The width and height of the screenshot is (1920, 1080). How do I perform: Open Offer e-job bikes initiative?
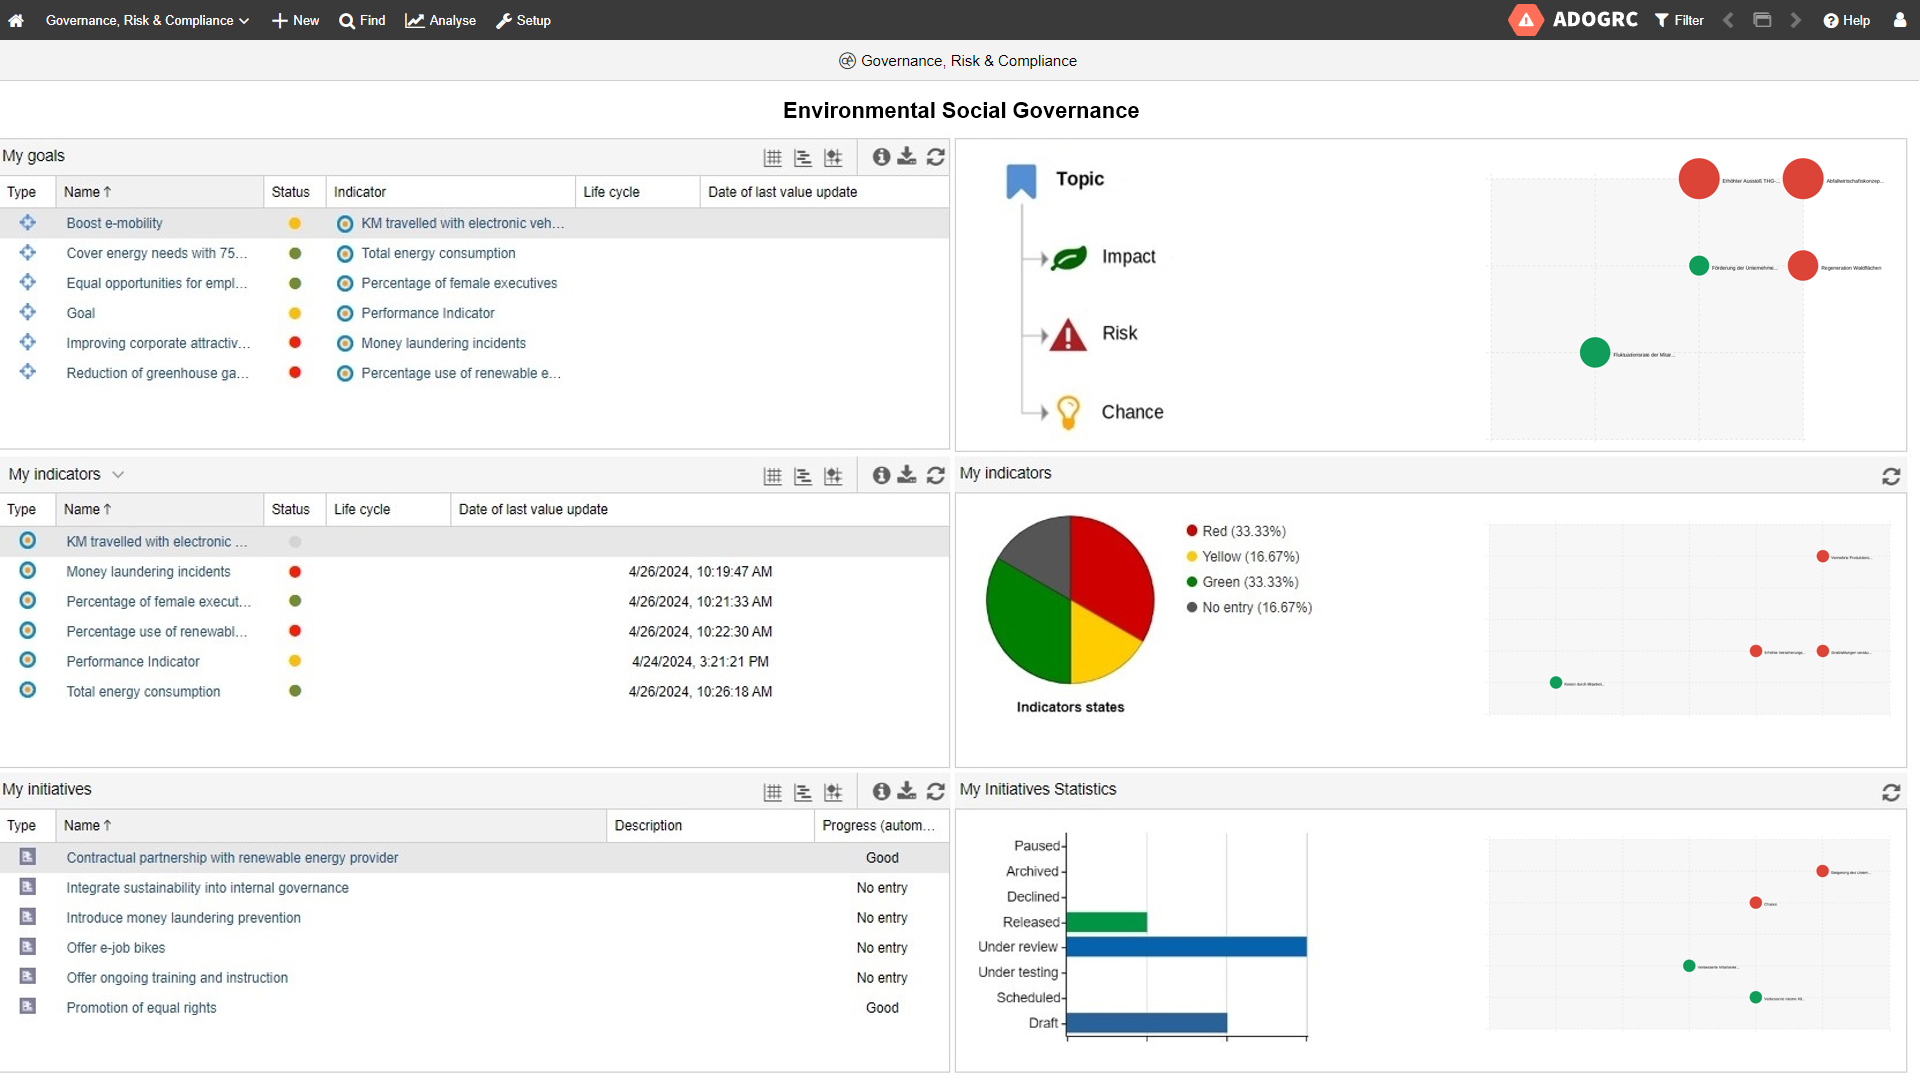pyautogui.click(x=116, y=948)
